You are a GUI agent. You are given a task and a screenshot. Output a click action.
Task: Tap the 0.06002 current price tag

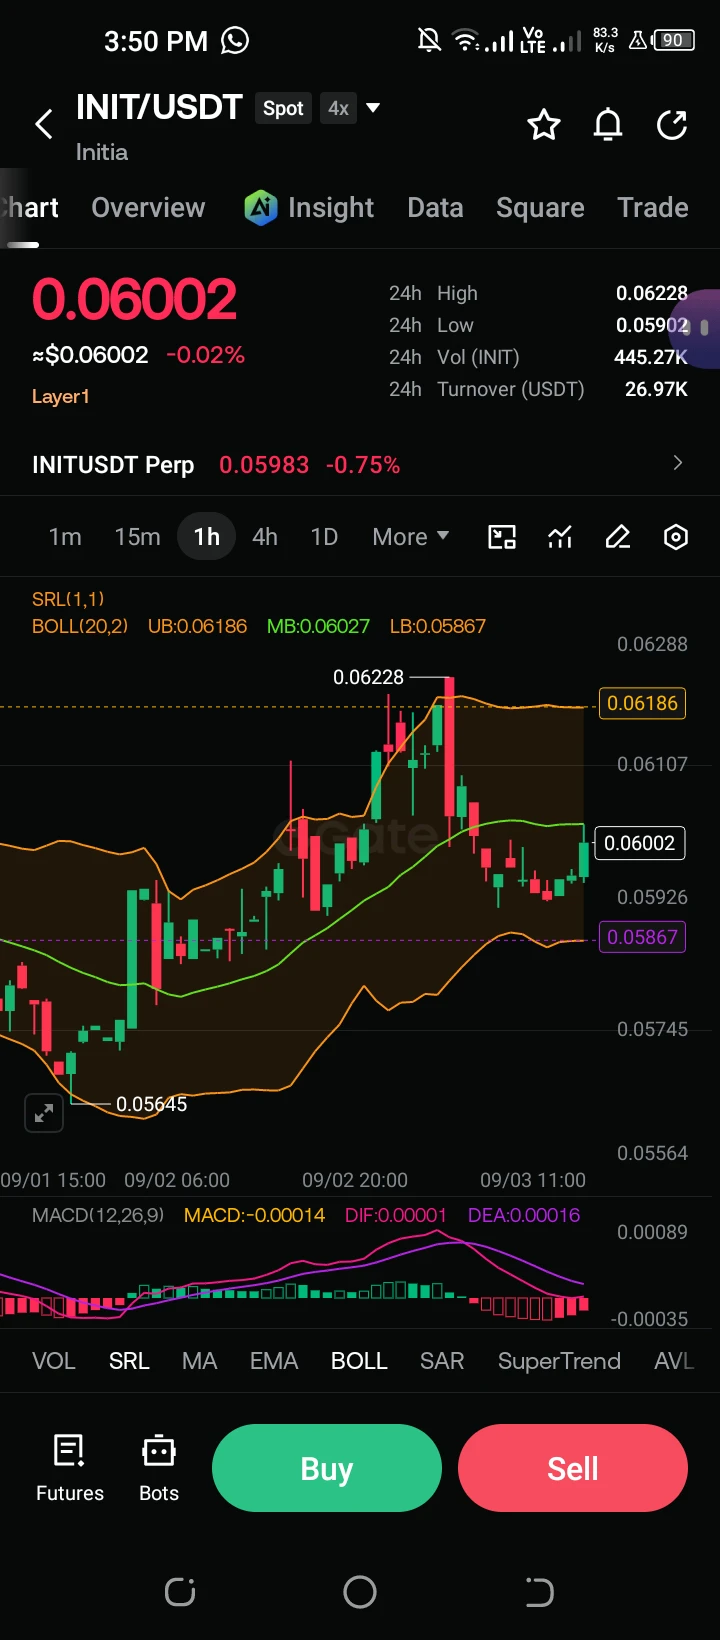pos(639,843)
